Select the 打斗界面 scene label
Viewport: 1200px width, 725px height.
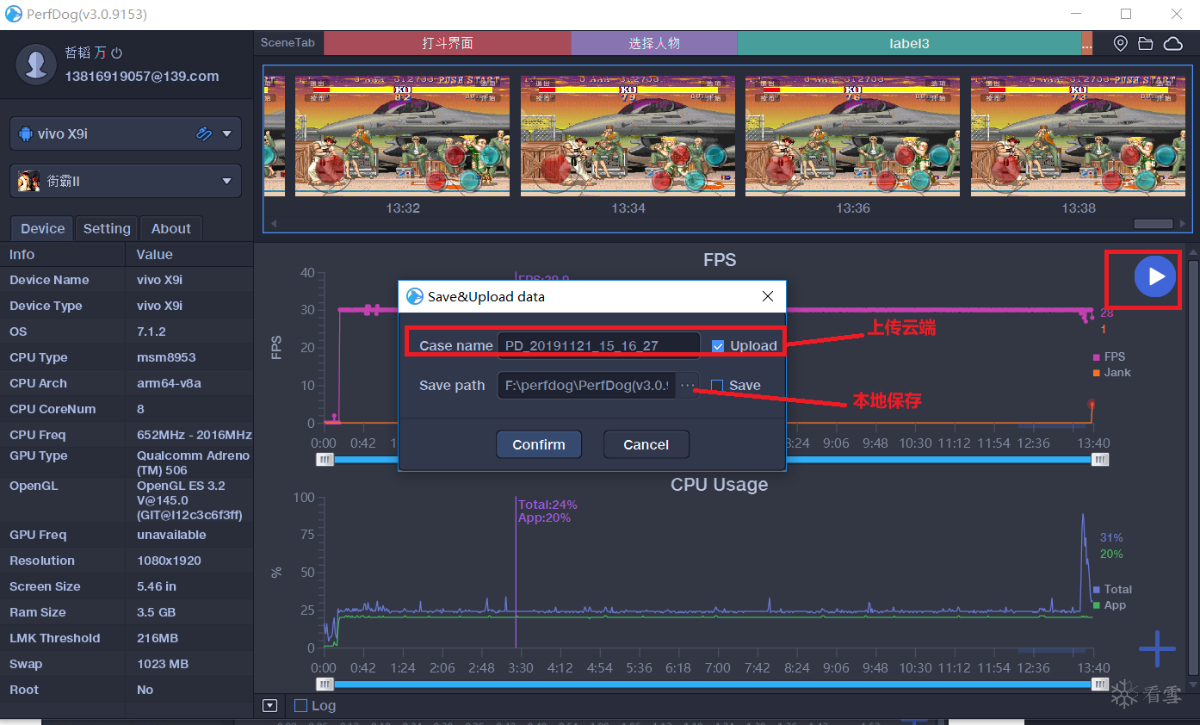(x=447, y=43)
